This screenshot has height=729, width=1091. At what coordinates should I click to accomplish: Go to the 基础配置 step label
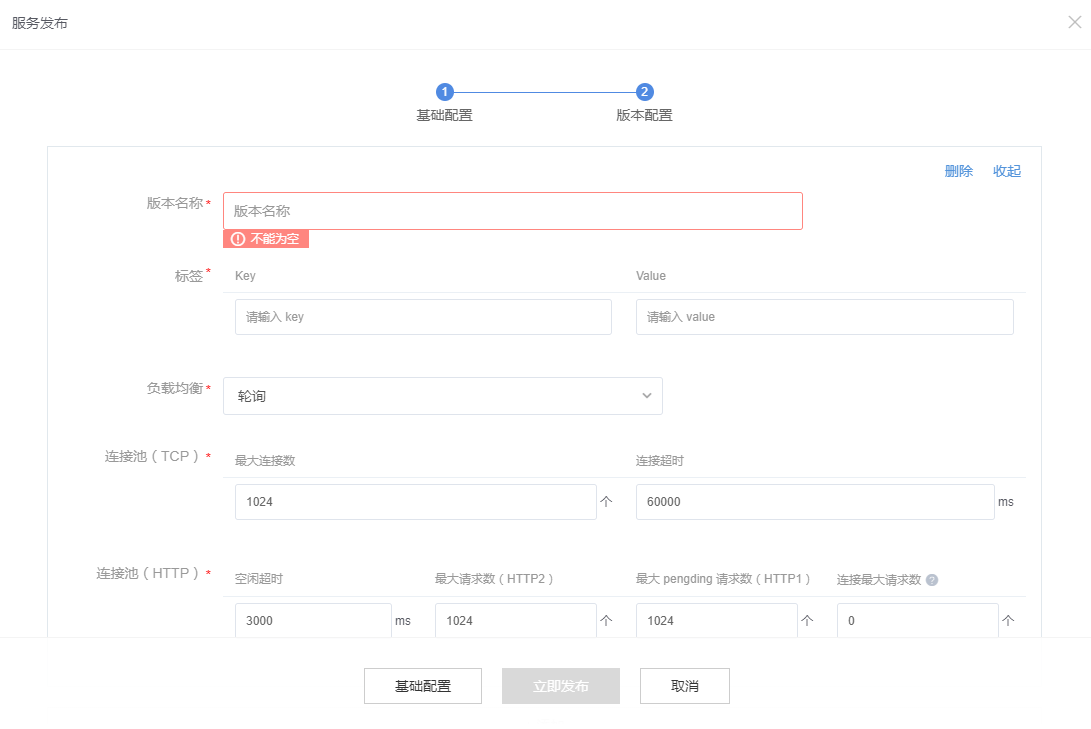[444, 115]
